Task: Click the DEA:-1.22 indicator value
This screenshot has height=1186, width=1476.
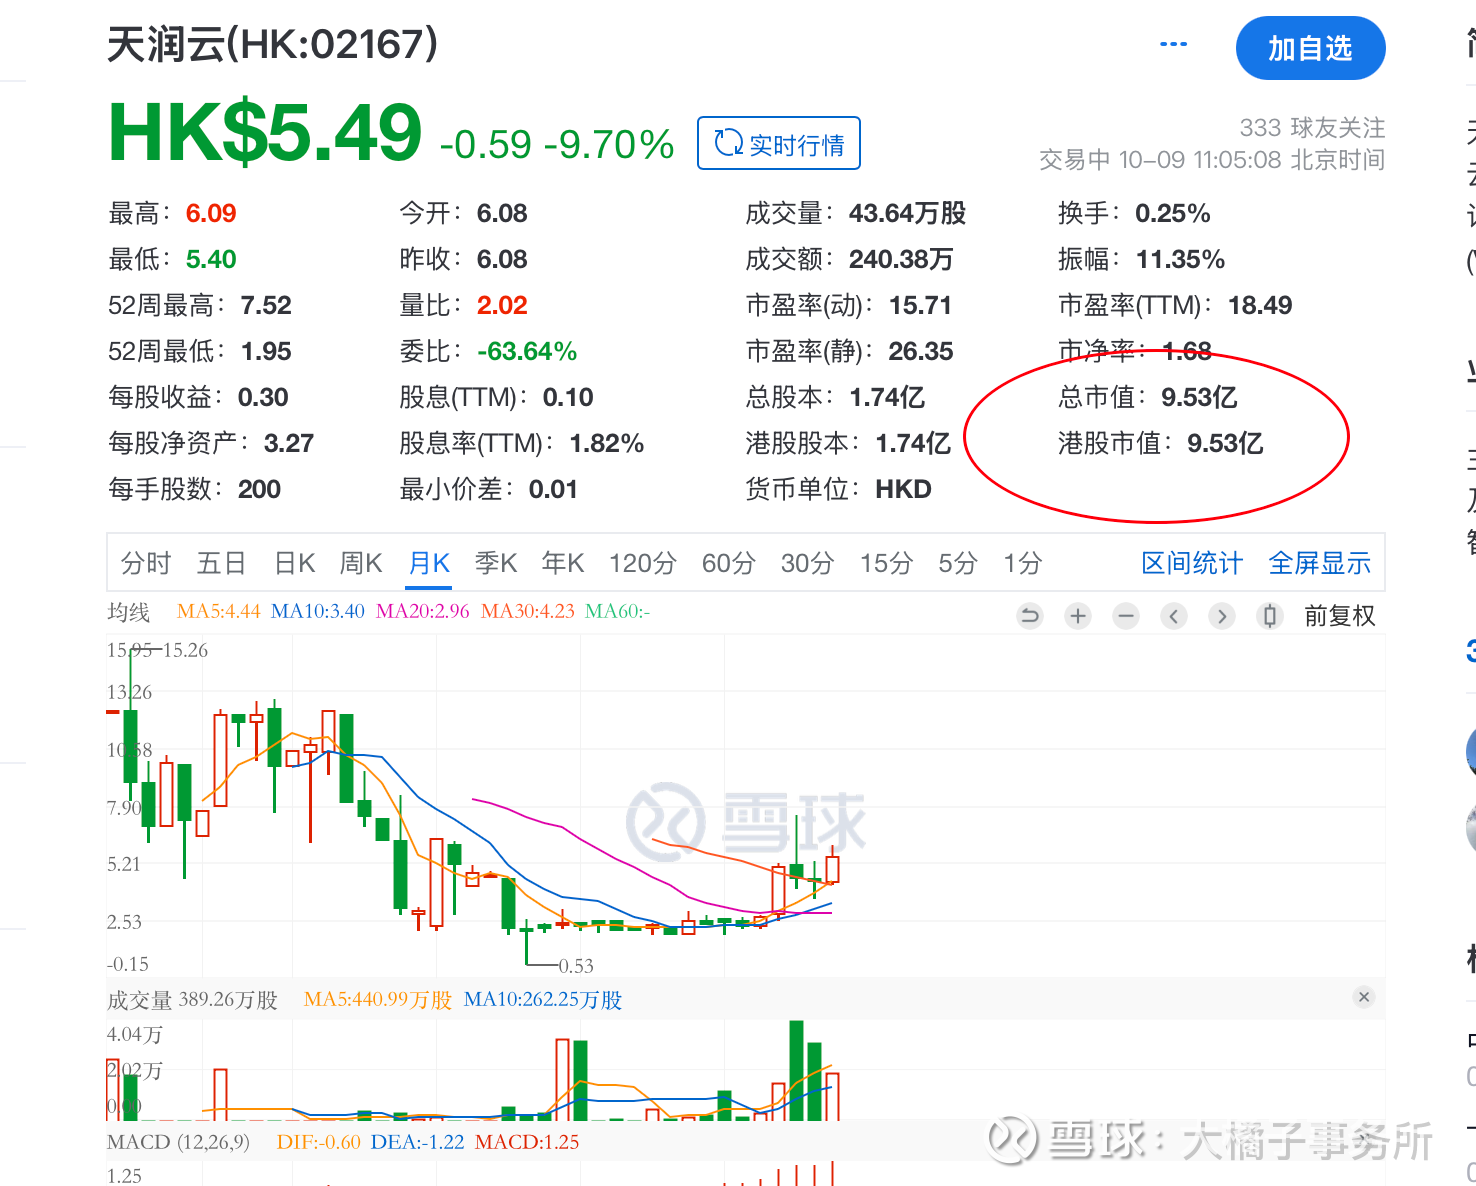Action: coord(418,1142)
